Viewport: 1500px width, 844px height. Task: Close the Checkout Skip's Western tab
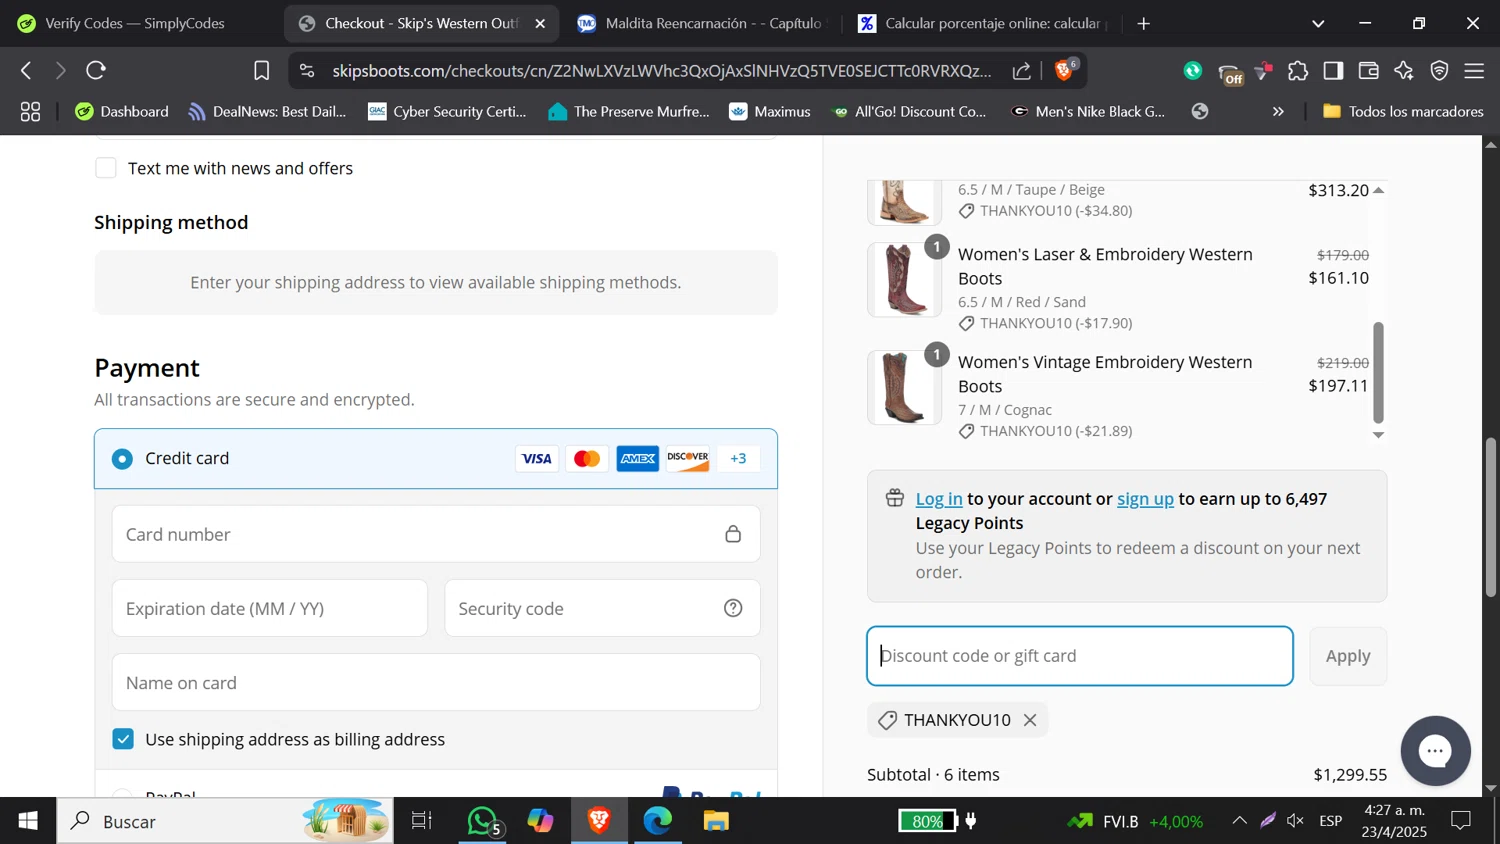[x=541, y=23]
